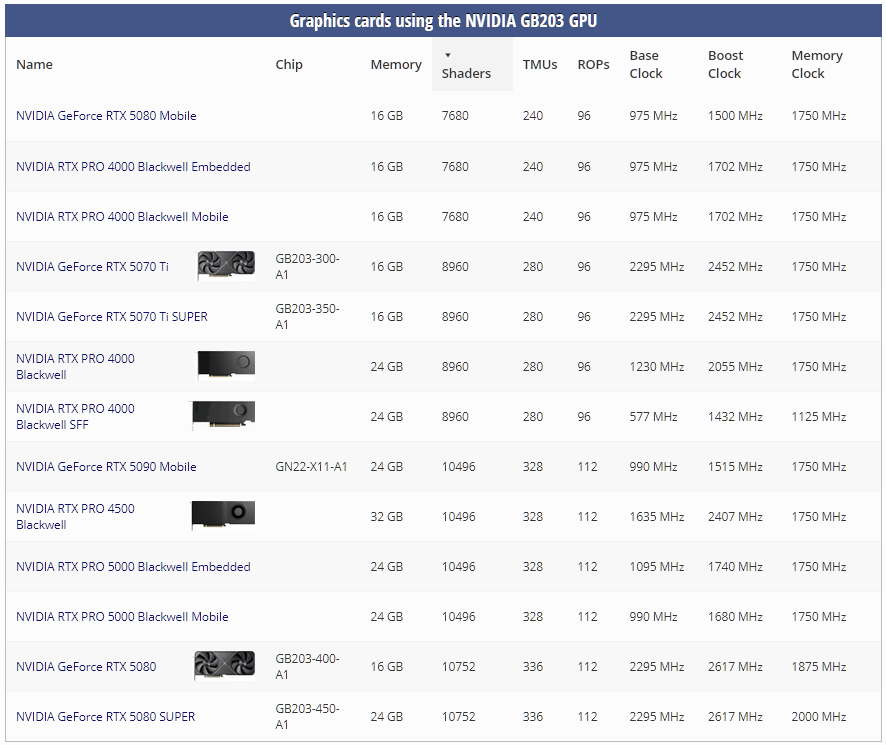Sort table by TMUs column header
Image resolution: width=886 pixels, height=745 pixels.
[x=540, y=64]
